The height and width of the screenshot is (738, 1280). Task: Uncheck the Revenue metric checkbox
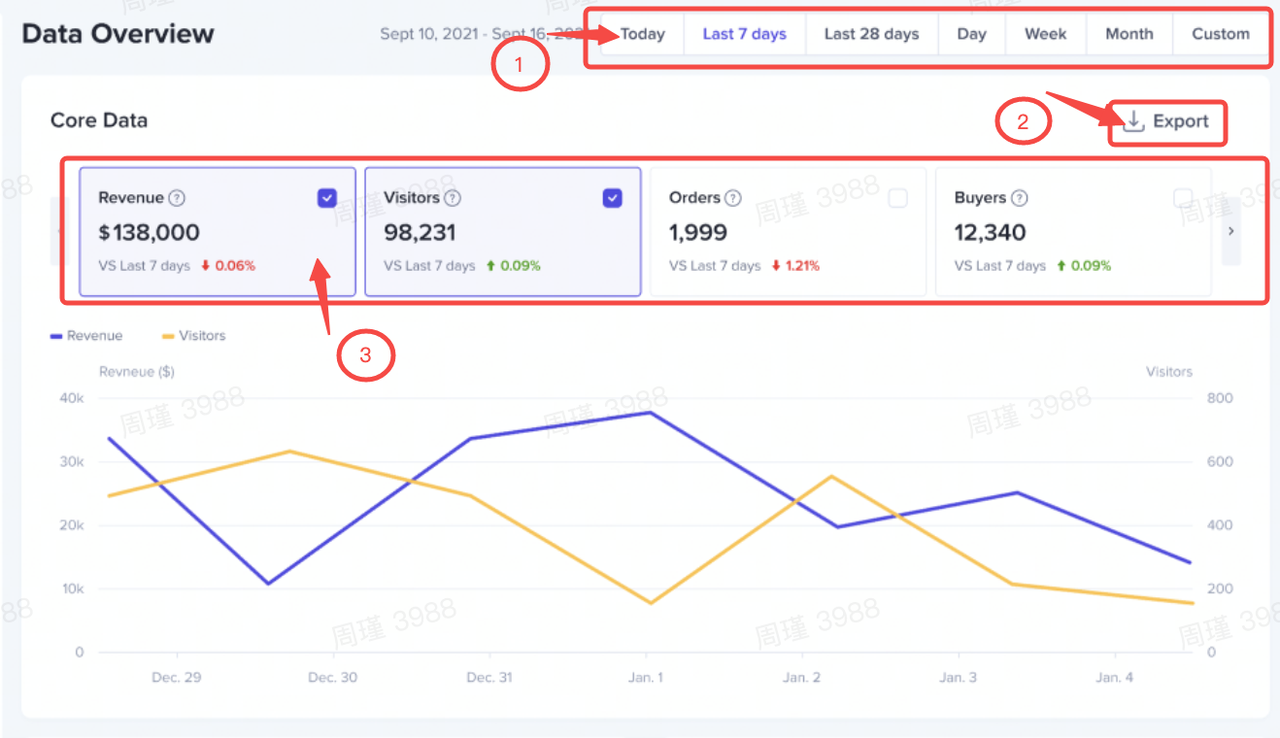[327, 198]
